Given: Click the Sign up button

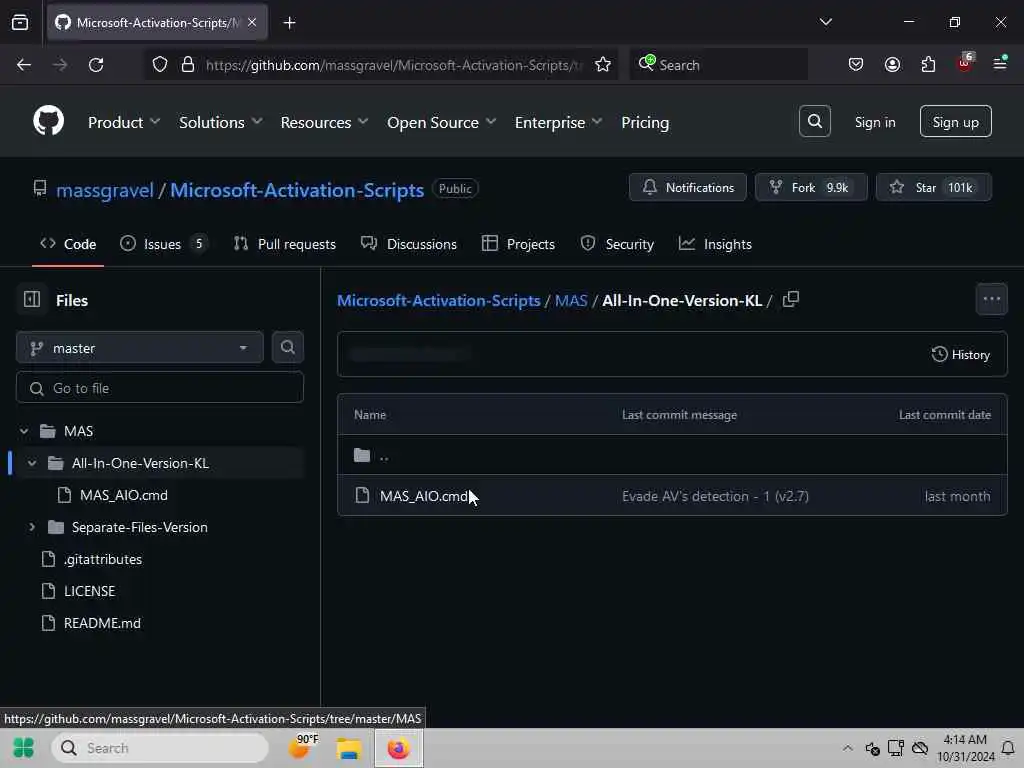Looking at the screenshot, I should tap(955, 121).
